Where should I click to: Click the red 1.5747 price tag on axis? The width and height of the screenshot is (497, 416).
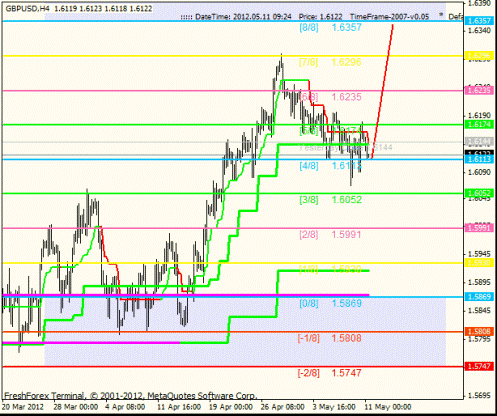tap(479, 366)
